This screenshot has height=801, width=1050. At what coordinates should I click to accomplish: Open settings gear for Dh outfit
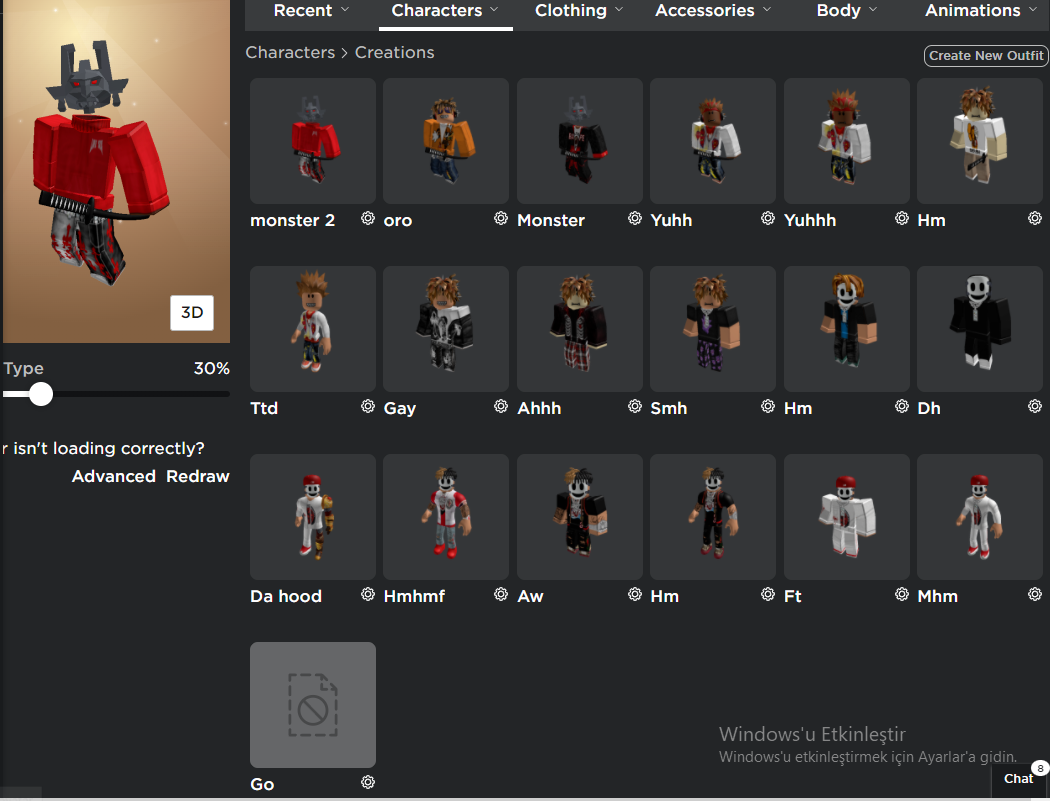click(1035, 407)
